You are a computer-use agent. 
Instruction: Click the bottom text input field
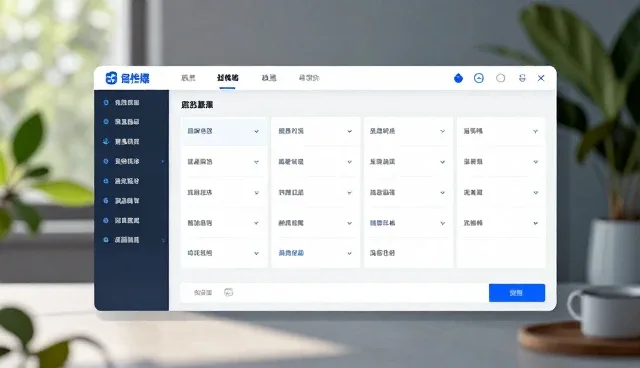click(x=334, y=293)
